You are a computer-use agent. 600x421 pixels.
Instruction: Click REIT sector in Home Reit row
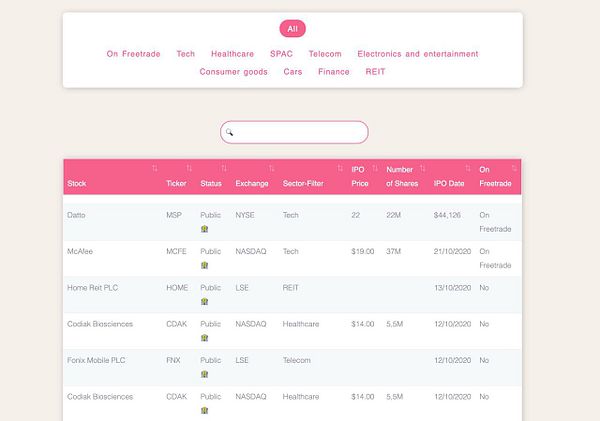pos(290,288)
